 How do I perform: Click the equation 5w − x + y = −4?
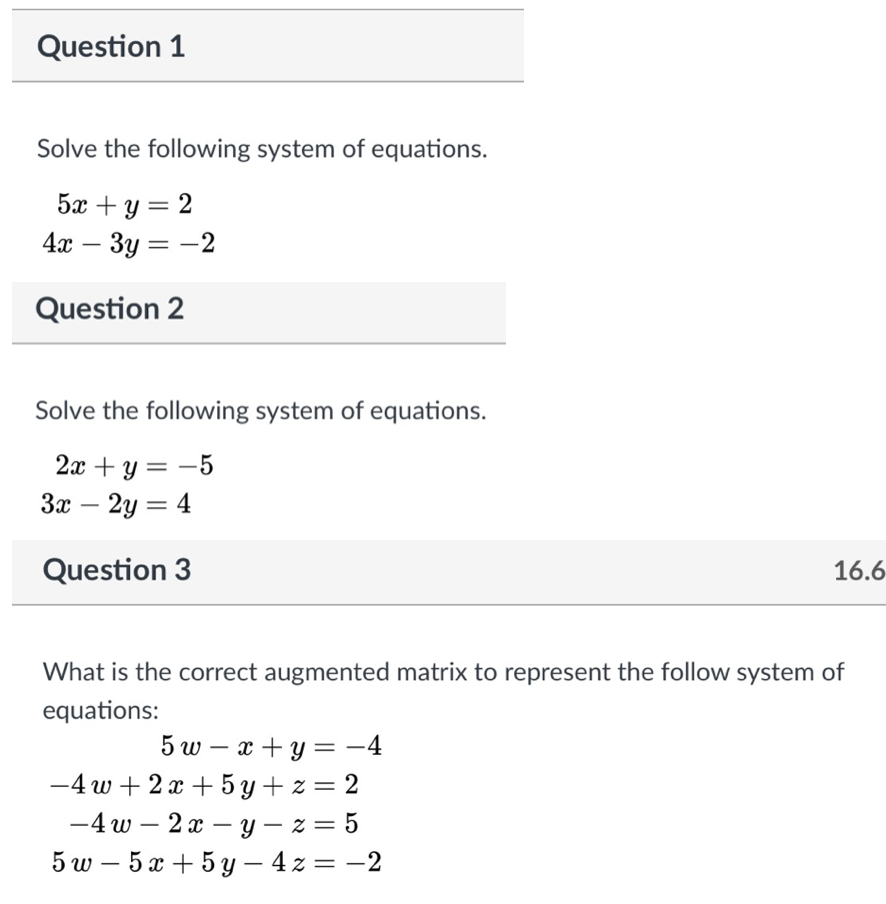[x=271, y=746]
